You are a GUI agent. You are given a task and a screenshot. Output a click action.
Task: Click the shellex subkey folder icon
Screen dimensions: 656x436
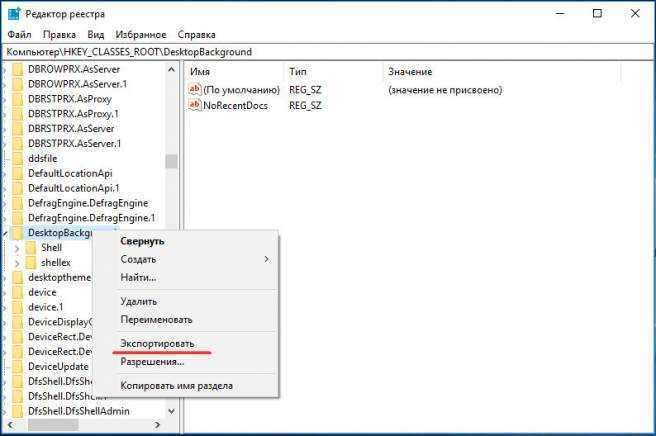tap(31, 263)
